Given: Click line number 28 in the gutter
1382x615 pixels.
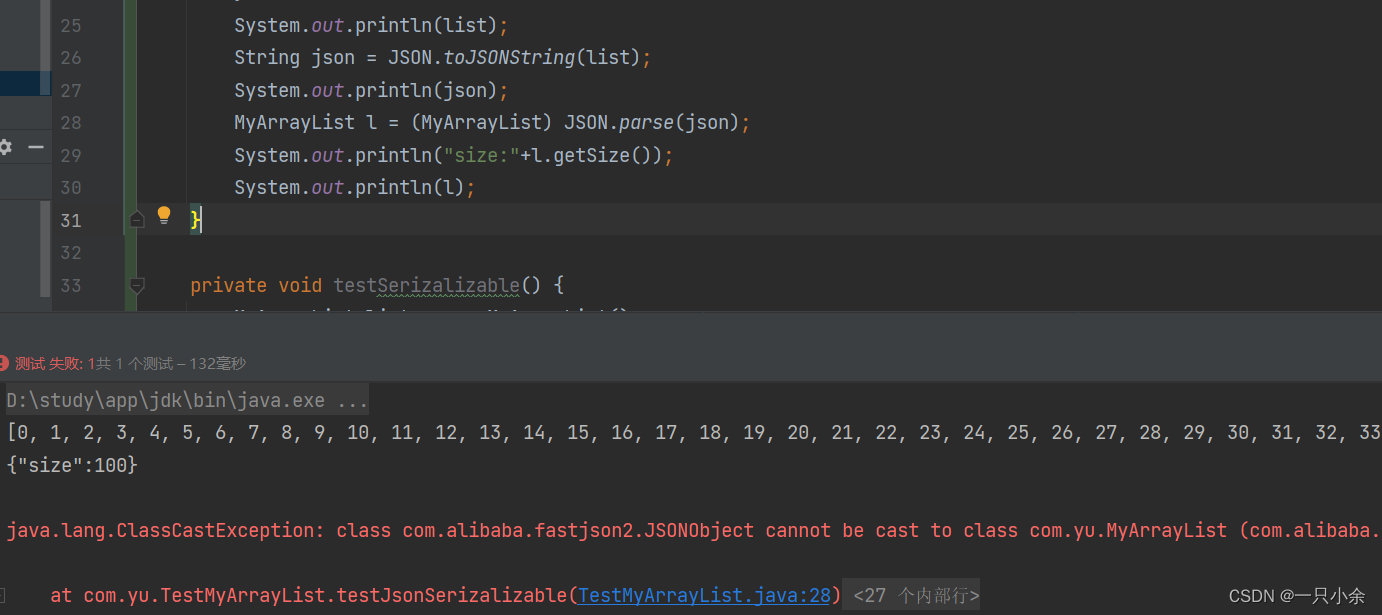Looking at the screenshot, I should tap(71, 123).
